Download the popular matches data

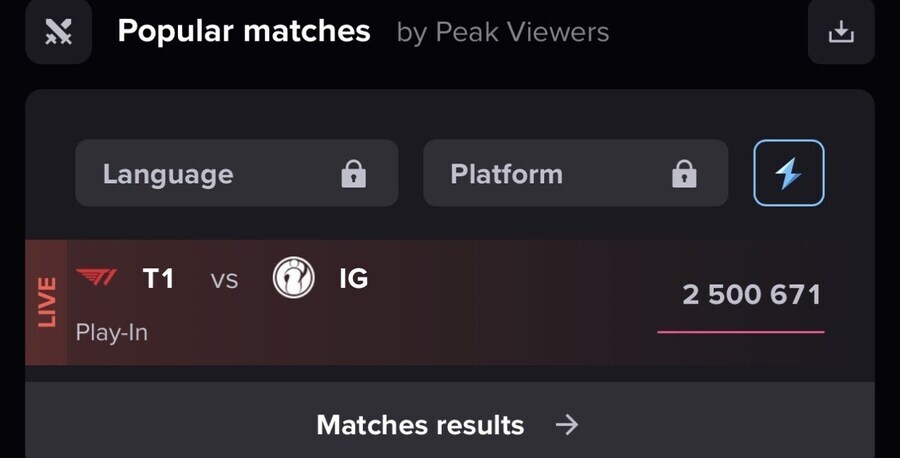tap(841, 31)
